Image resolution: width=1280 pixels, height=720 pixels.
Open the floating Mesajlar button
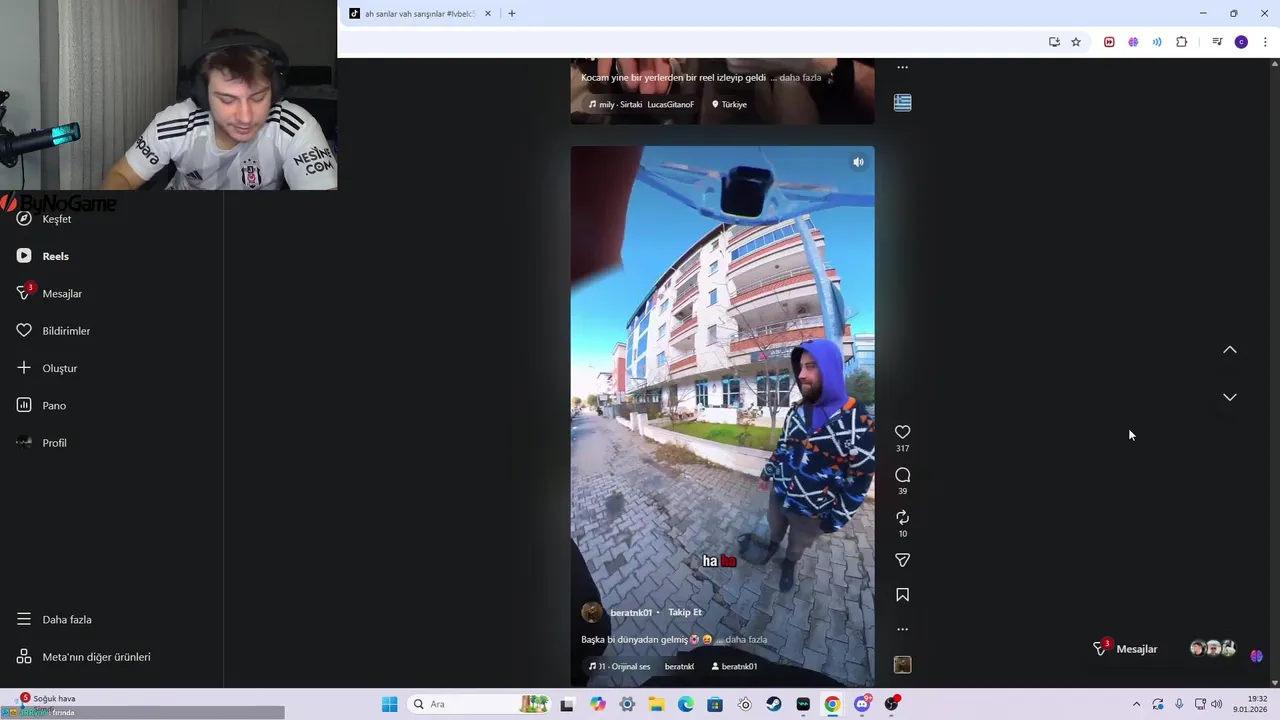pyautogui.click(x=1125, y=649)
